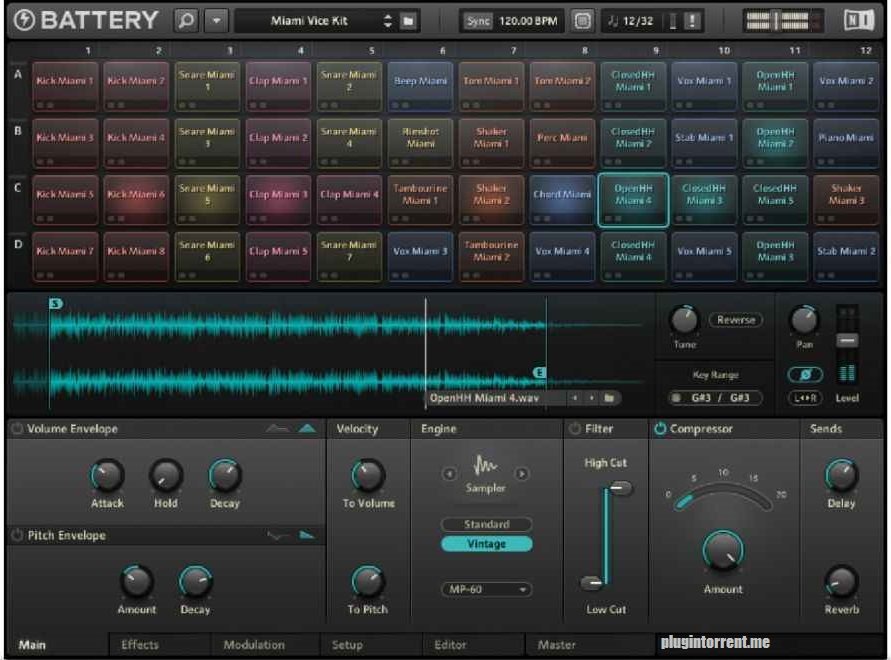Click the Native Instruments NI logo
Screen dimensions: 891x660
point(859,21)
